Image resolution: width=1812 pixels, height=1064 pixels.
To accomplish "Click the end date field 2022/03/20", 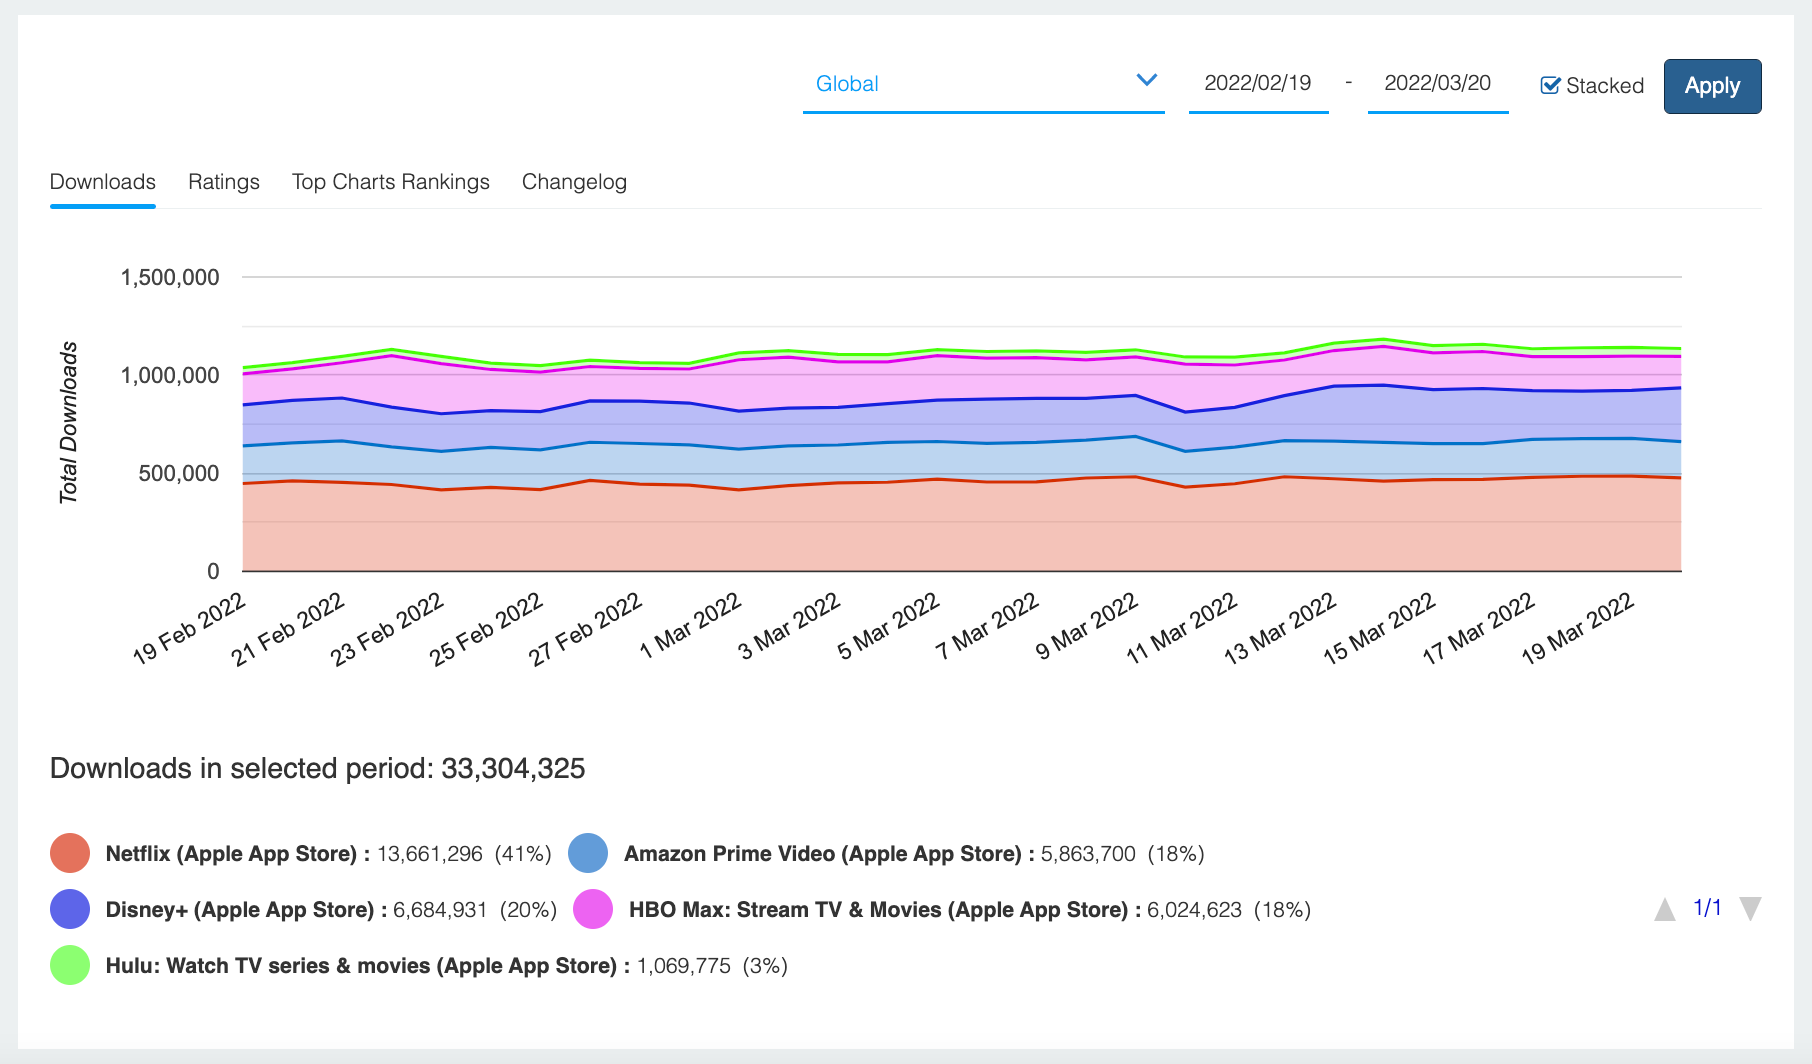I will pyautogui.click(x=1438, y=84).
